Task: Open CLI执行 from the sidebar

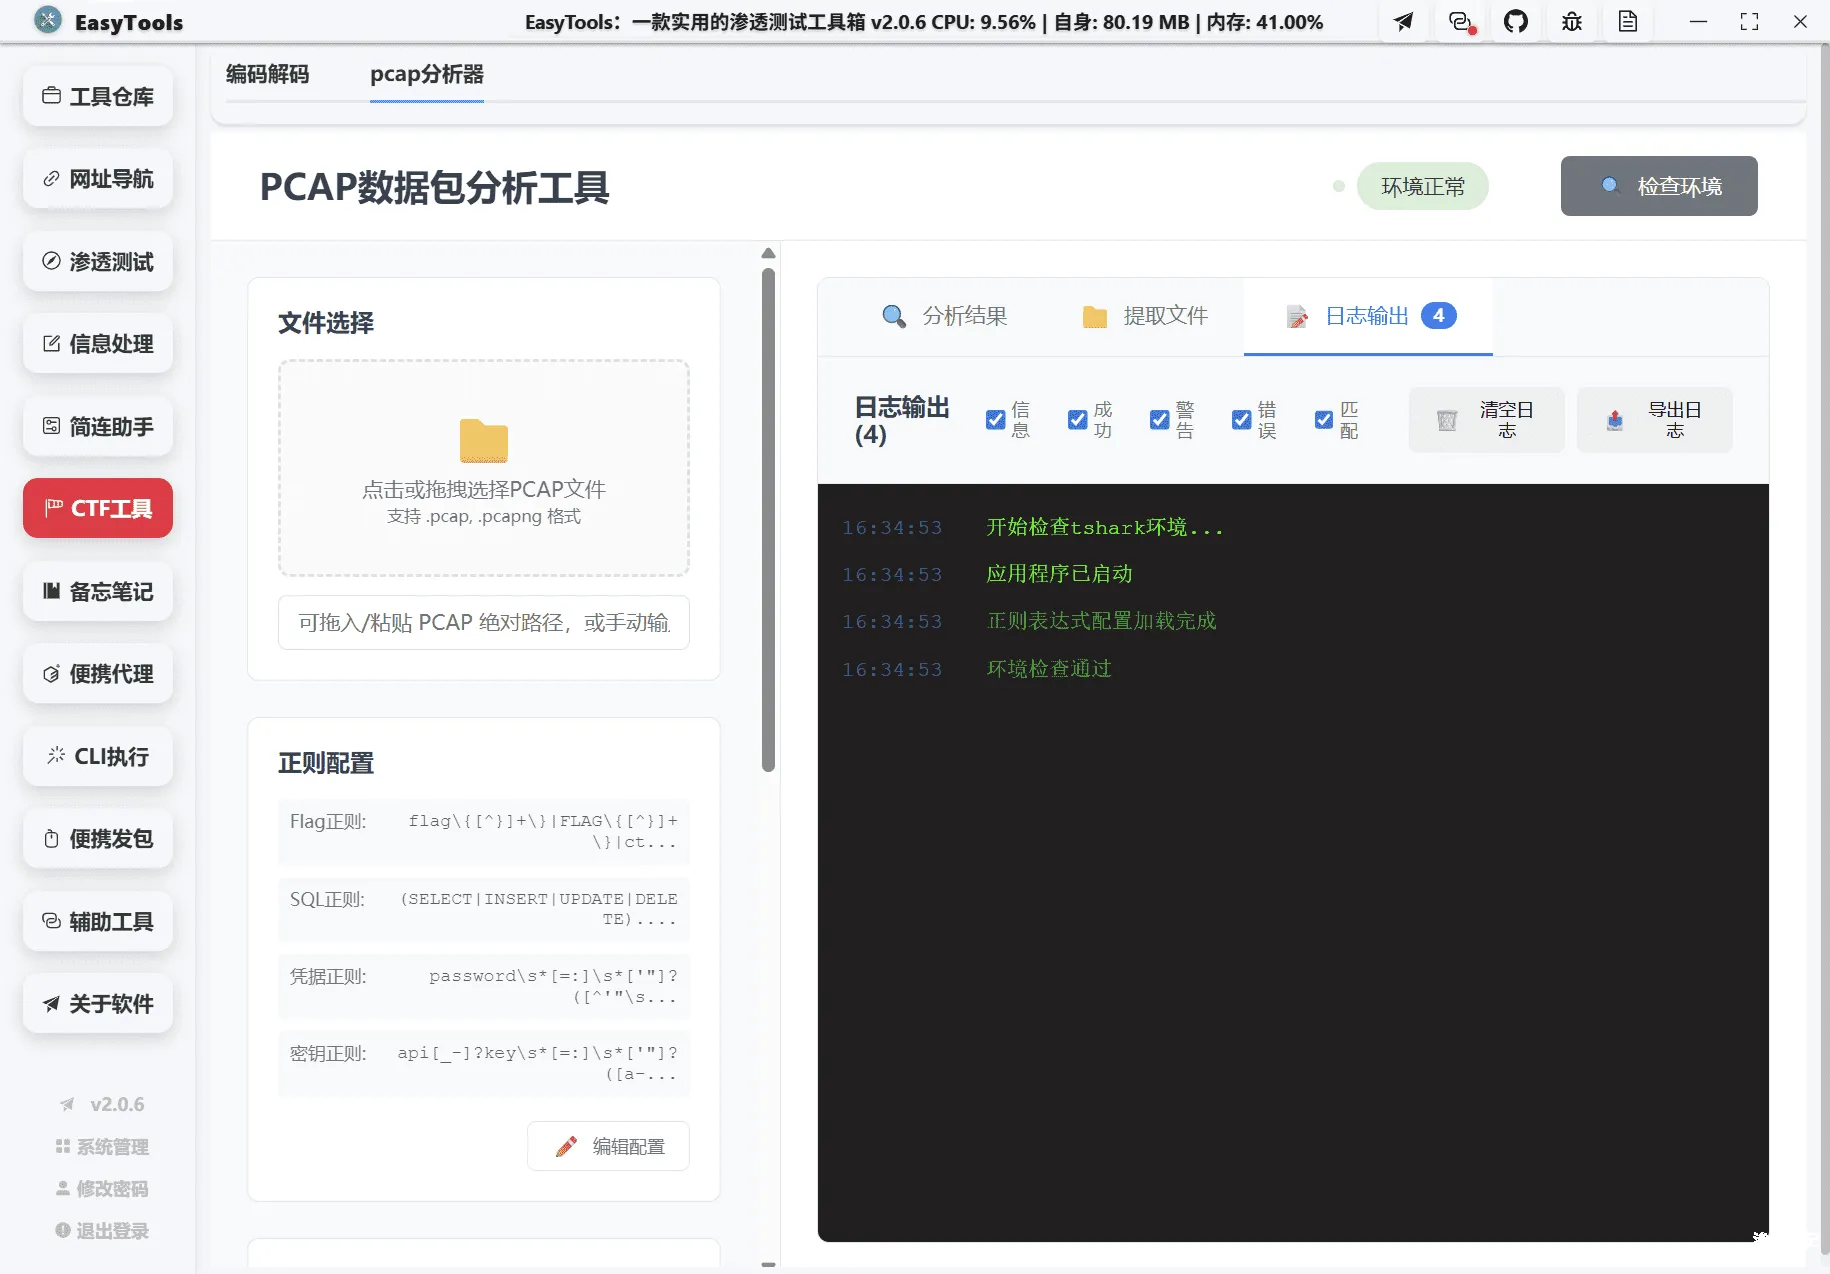Action: click(97, 756)
